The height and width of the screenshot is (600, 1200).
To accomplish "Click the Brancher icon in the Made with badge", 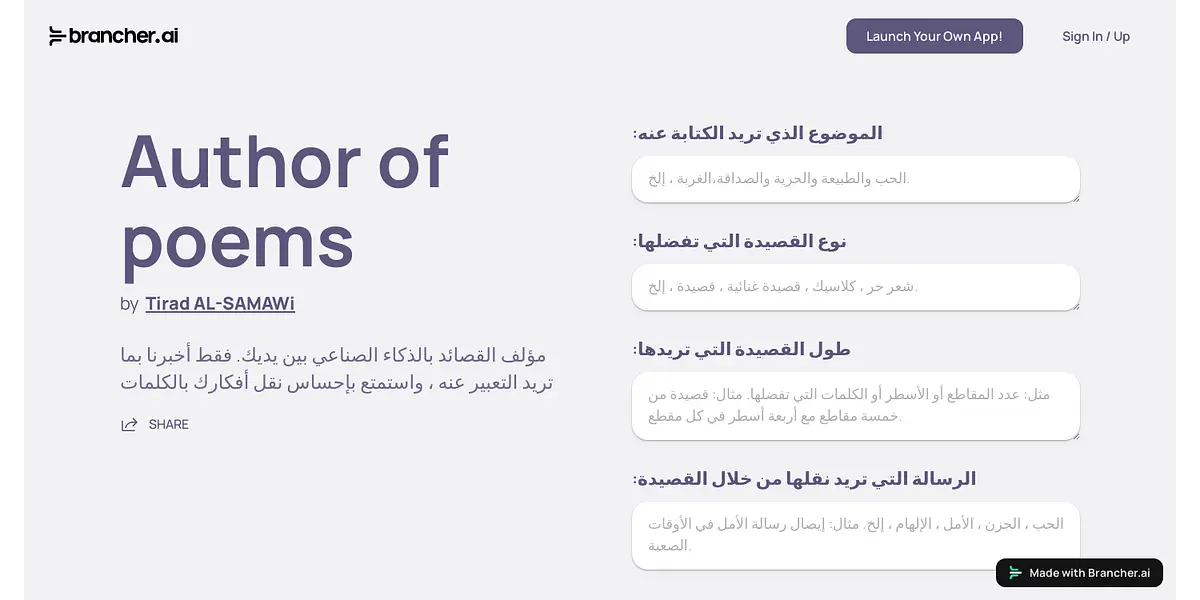I will click(1016, 573).
